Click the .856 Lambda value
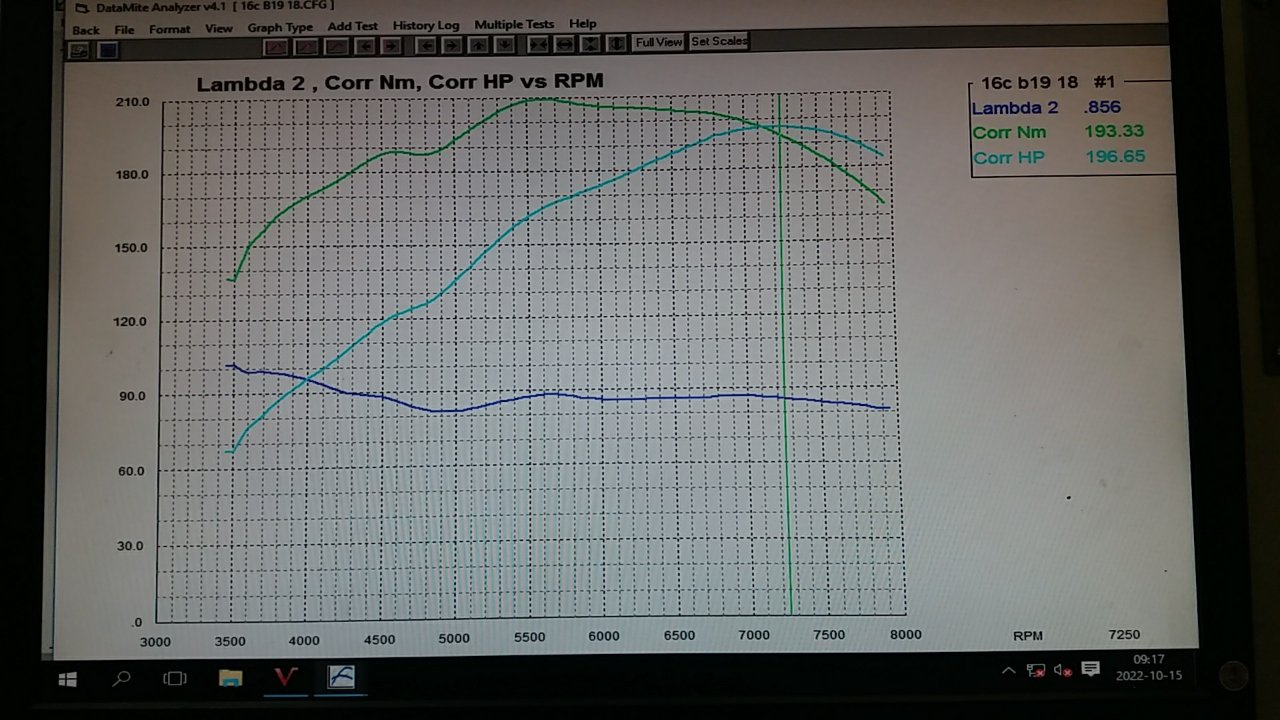 1102,107
